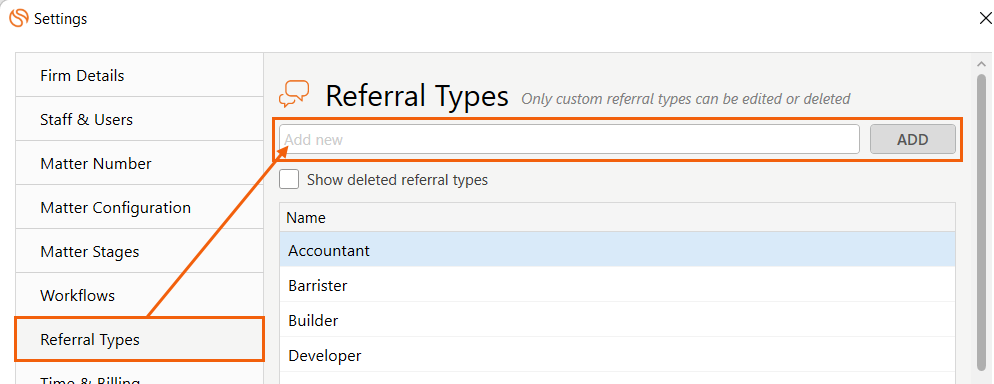Go to Matter Number settings

tap(139, 163)
